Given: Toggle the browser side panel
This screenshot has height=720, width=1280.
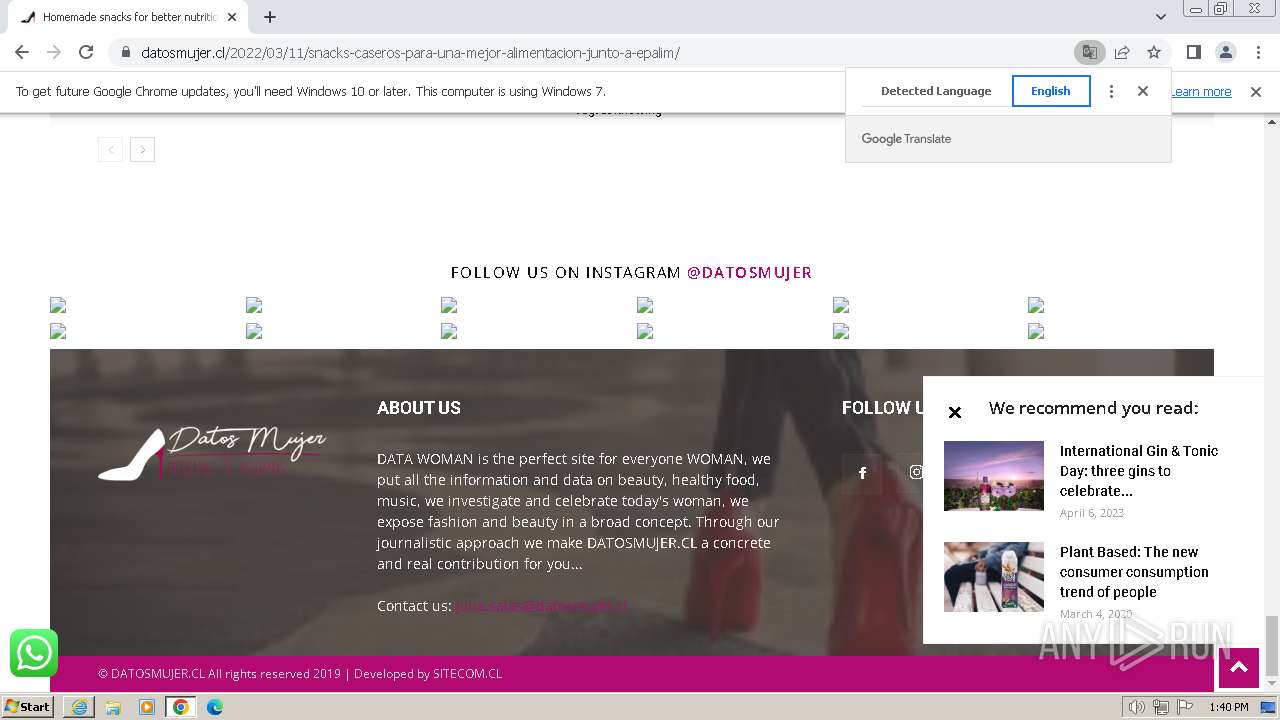Looking at the screenshot, I should (x=1193, y=52).
